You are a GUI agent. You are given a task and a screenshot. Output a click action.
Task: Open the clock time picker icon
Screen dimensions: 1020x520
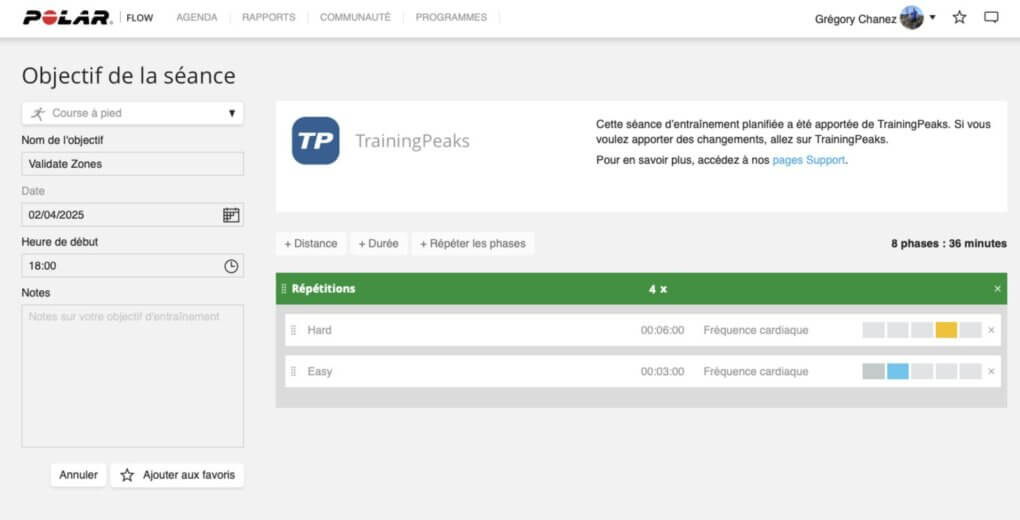[231, 266]
